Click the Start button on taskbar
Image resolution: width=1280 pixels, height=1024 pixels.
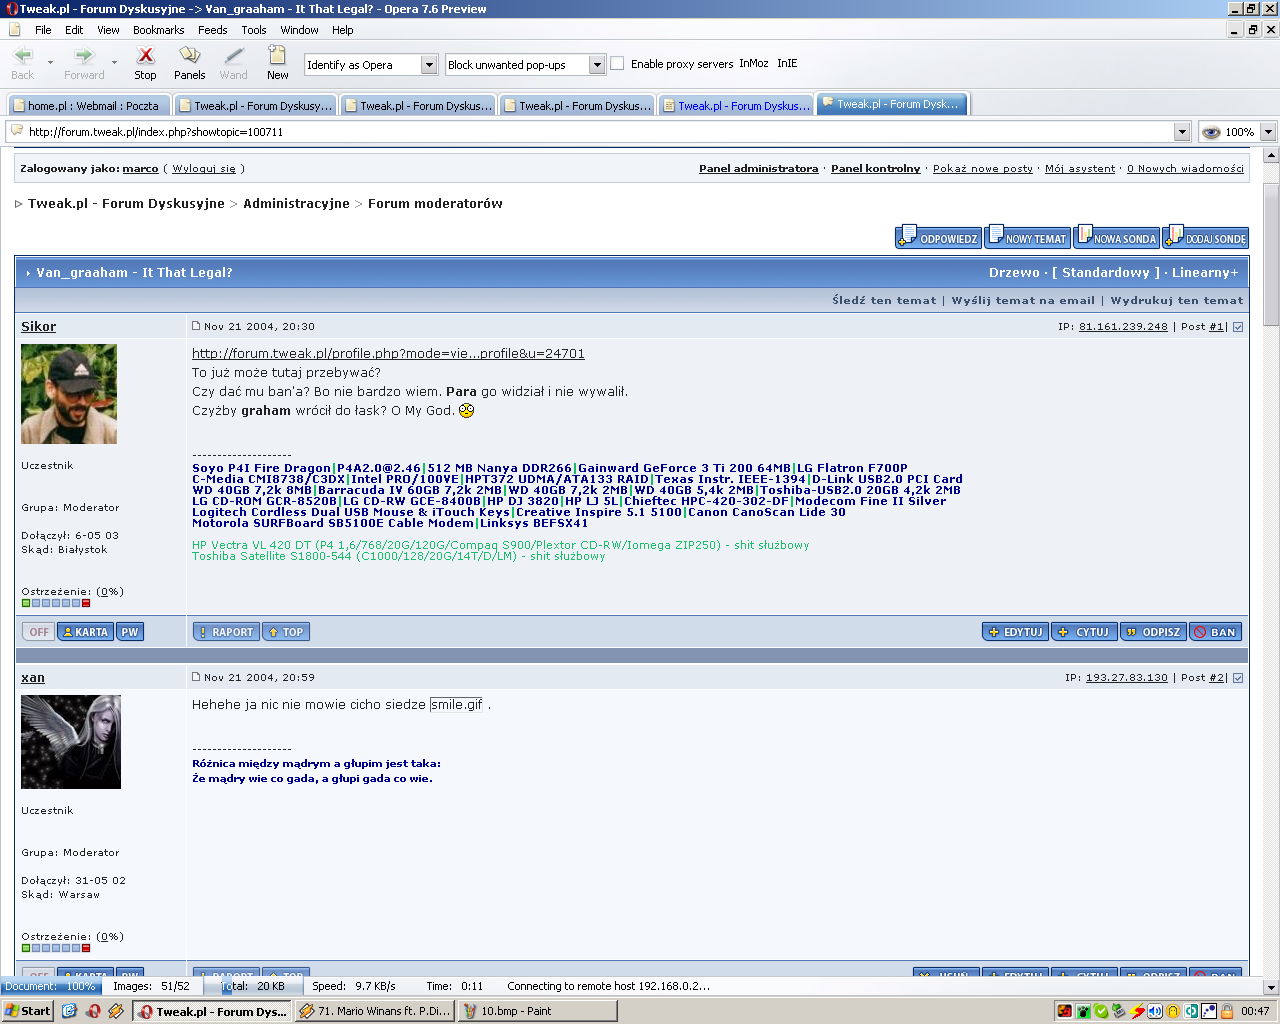pyautogui.click(x=28, y=1011)
